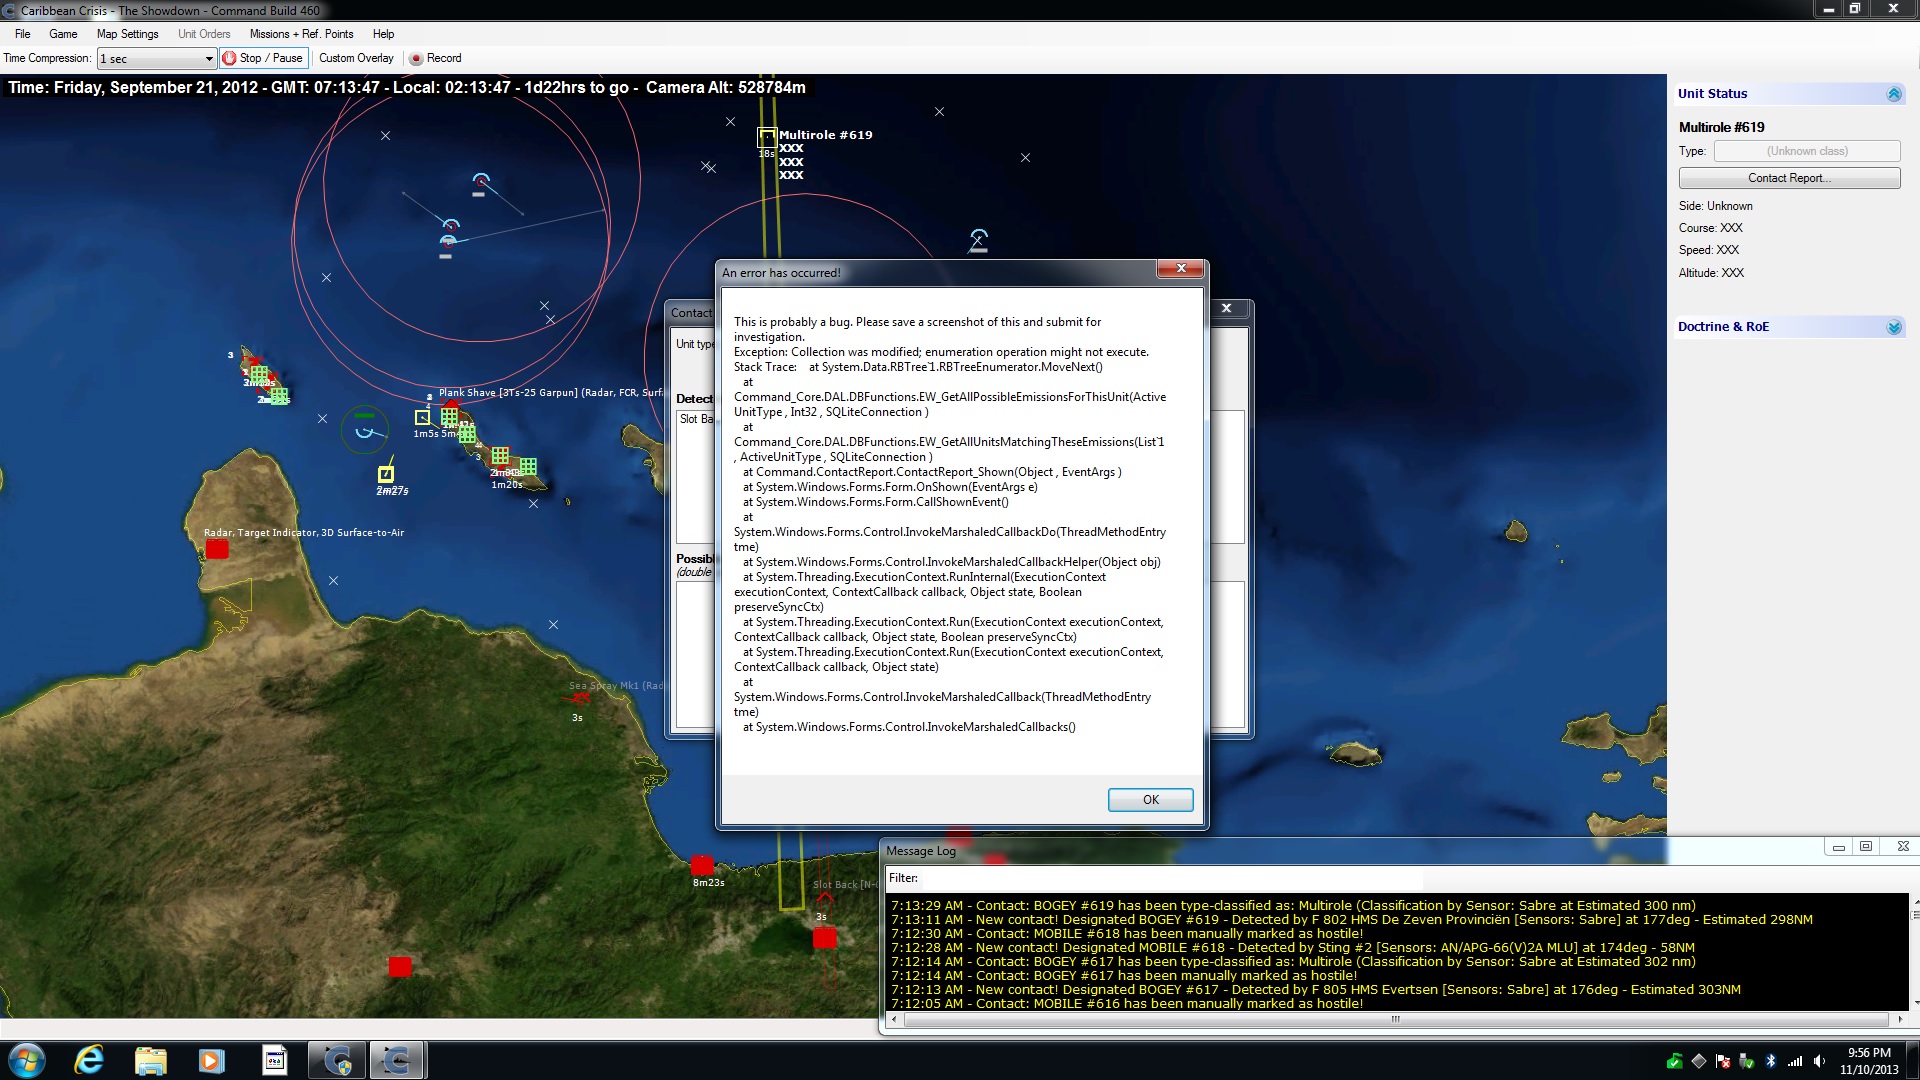Open Windows Explorer folder from taskbar

(150, 1060)
